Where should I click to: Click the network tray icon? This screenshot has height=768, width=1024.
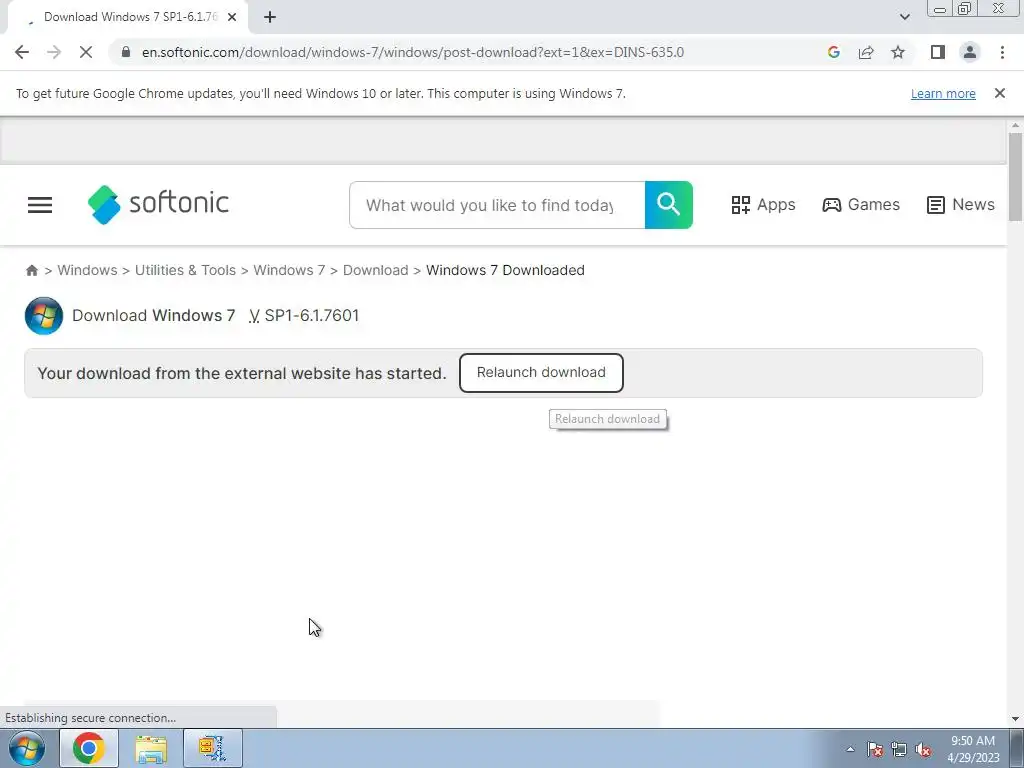899,749
